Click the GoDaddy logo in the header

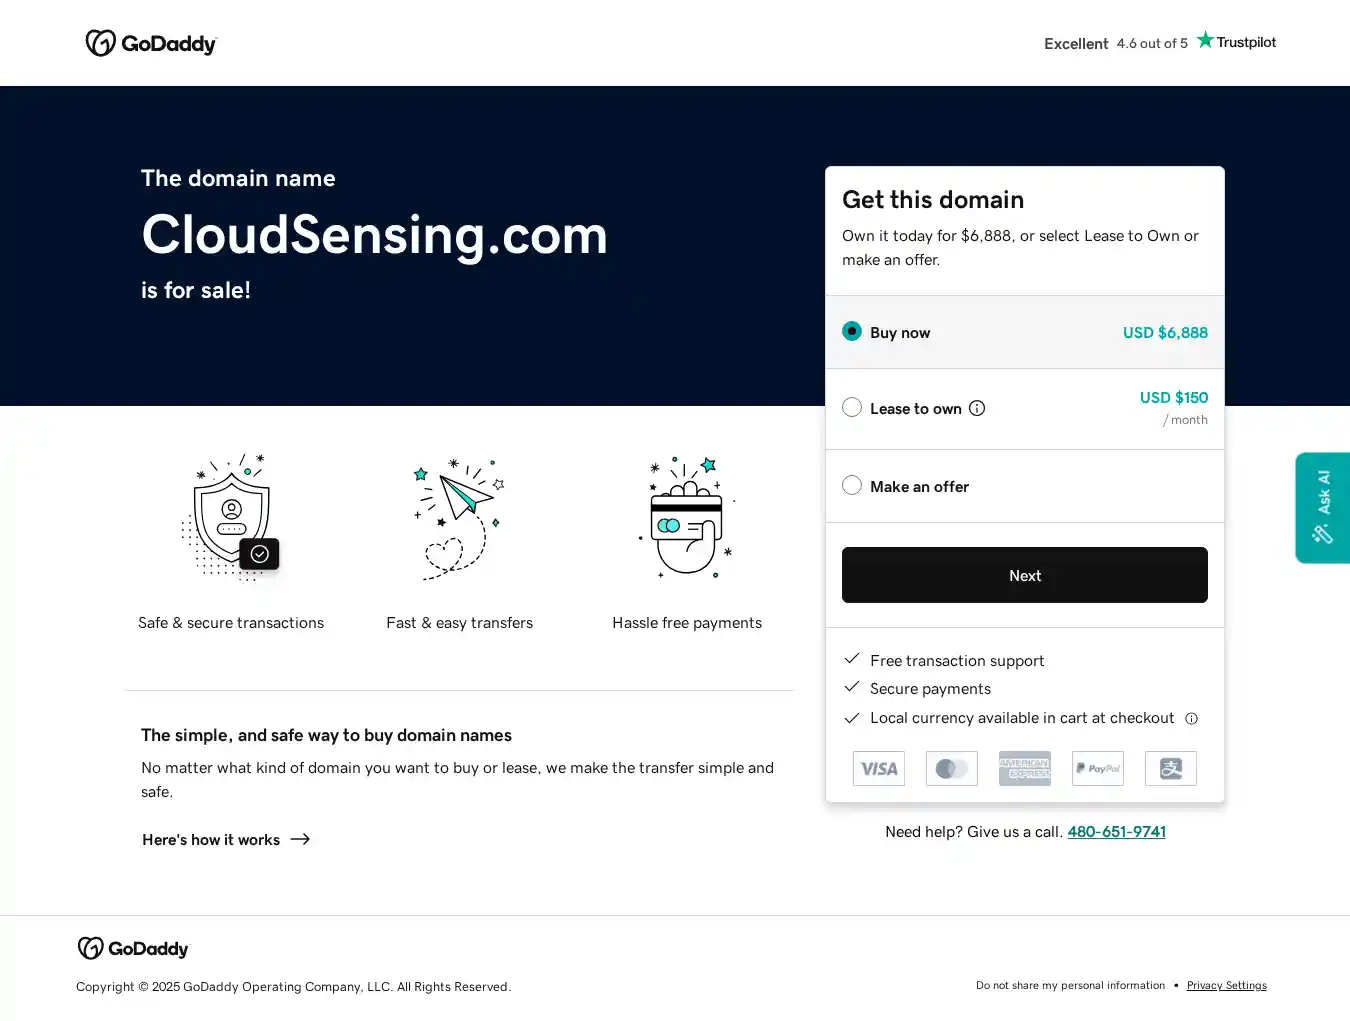pyautogui.click(x=151, y=43)
